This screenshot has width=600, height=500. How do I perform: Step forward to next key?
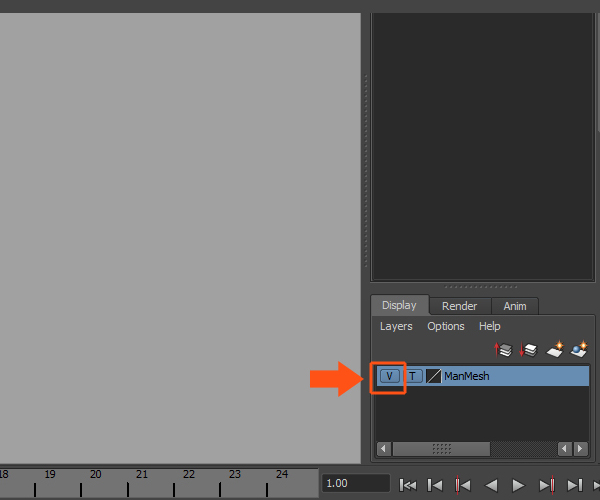tap(547, 485)
